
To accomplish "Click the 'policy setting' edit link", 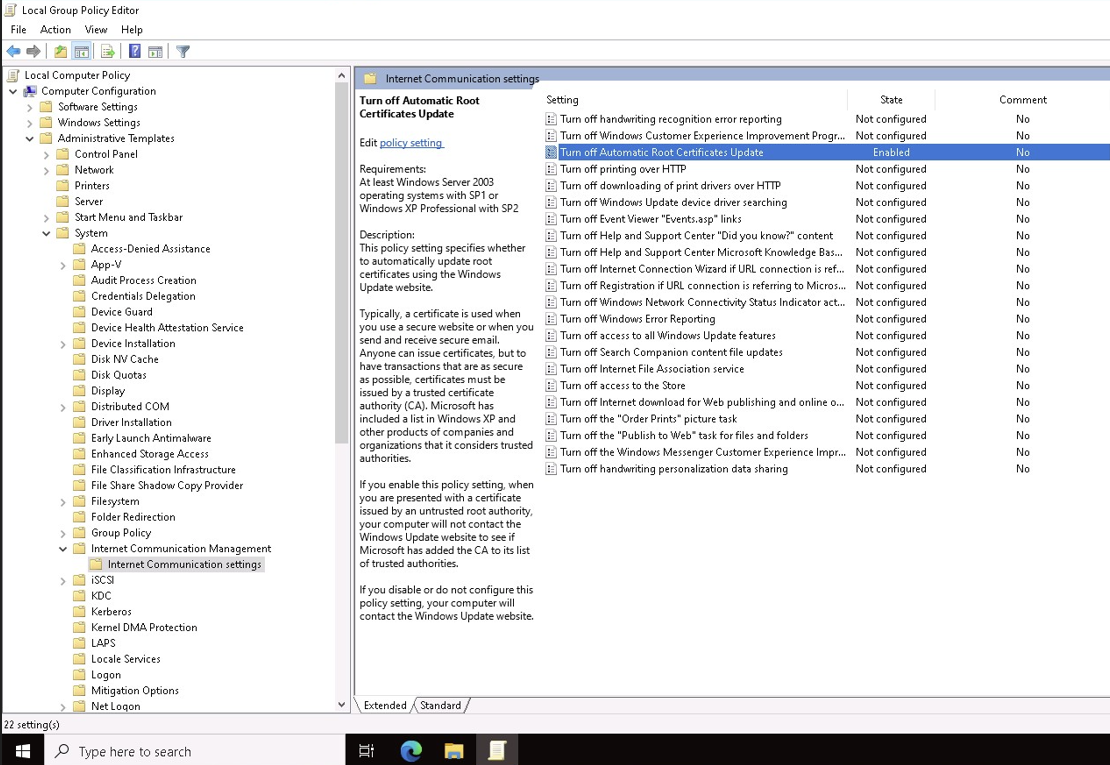I will (411, 143).
